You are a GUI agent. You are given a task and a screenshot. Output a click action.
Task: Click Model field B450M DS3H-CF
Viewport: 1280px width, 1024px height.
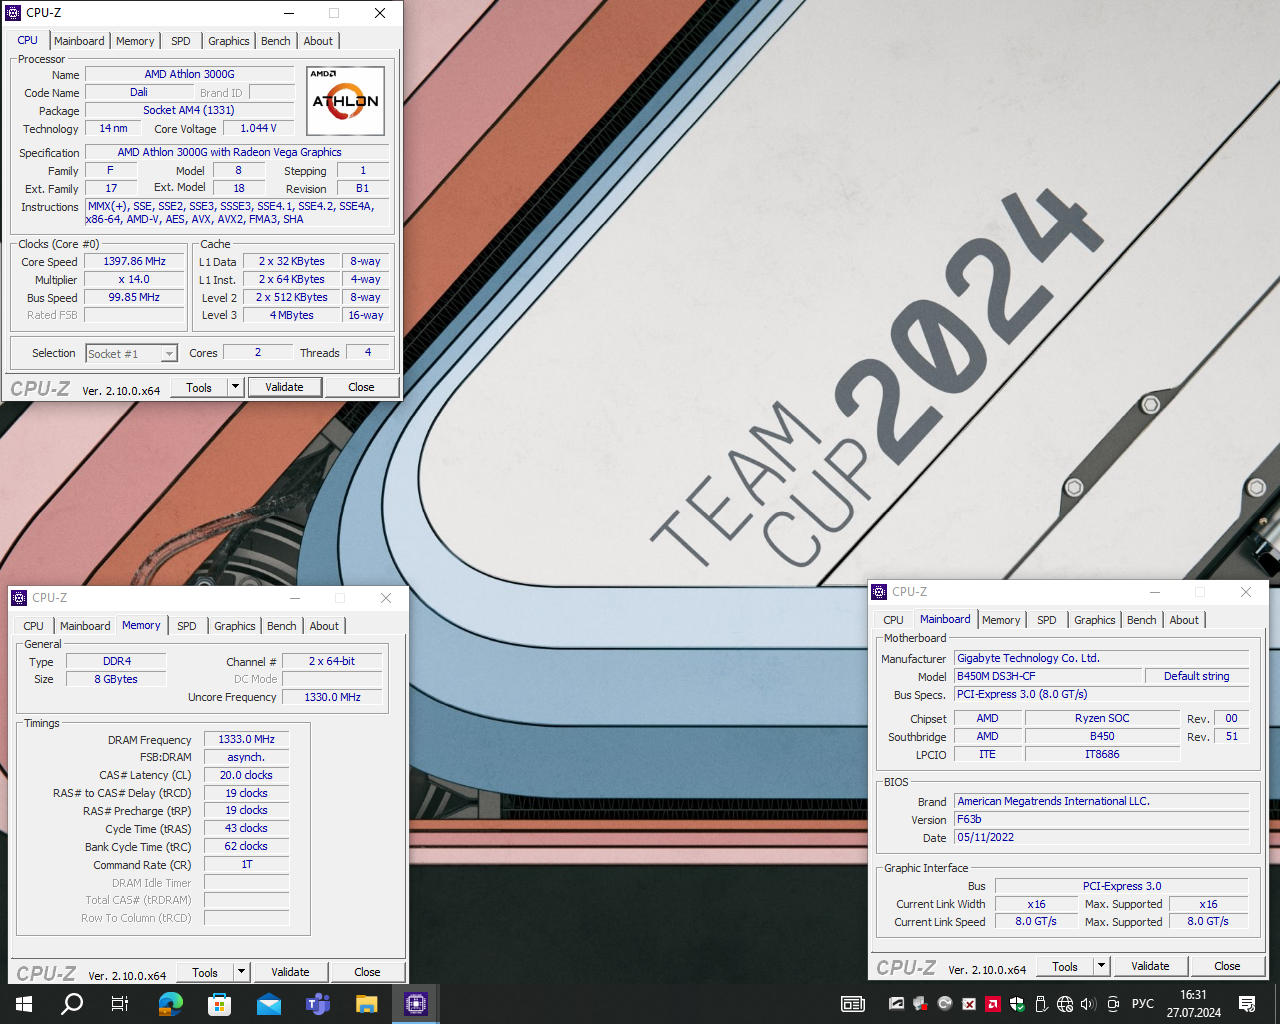click(x=1047, y=676)
